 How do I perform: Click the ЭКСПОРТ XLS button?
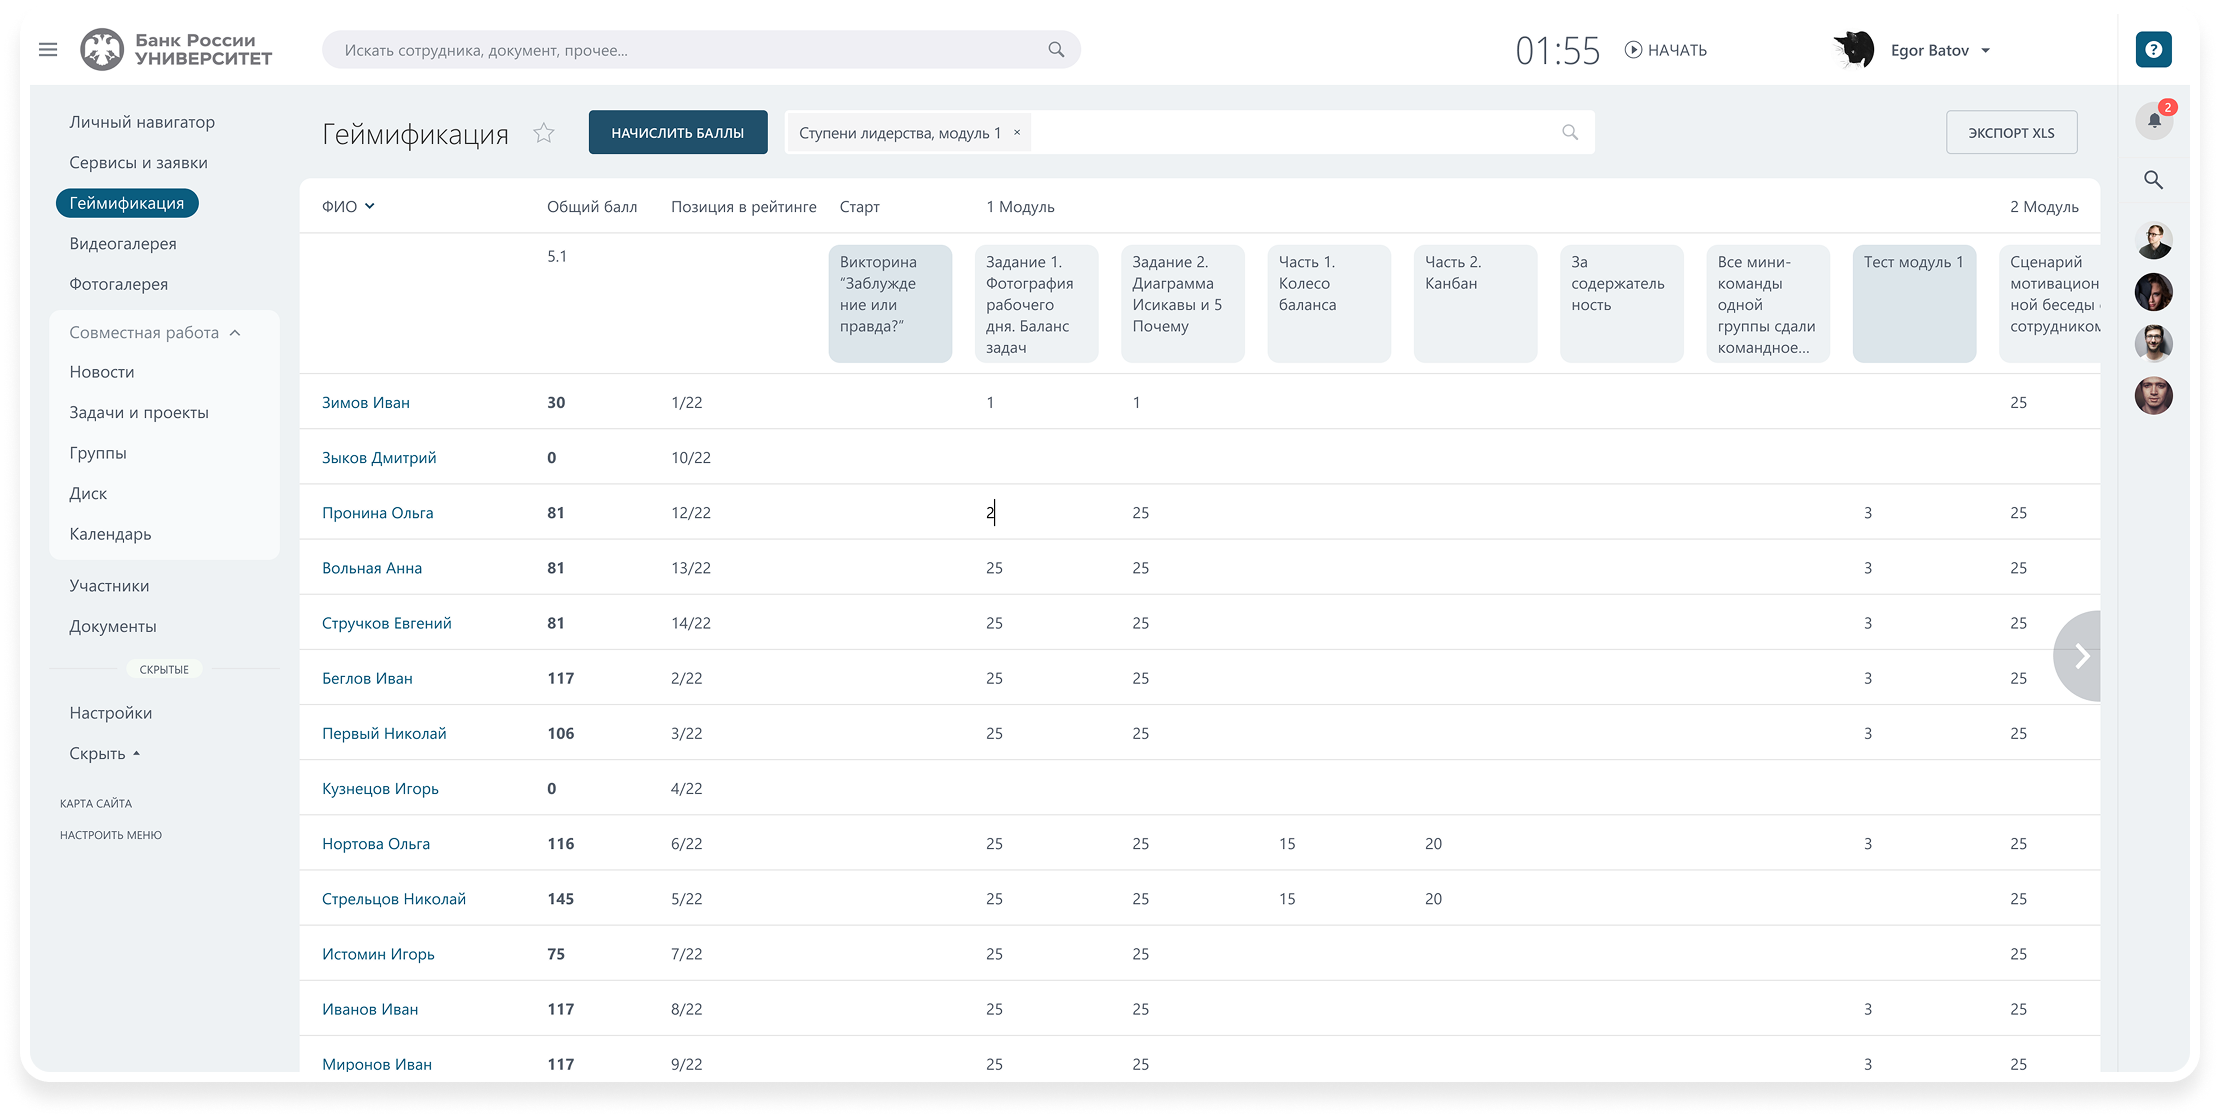click(x=2011, y=132)
